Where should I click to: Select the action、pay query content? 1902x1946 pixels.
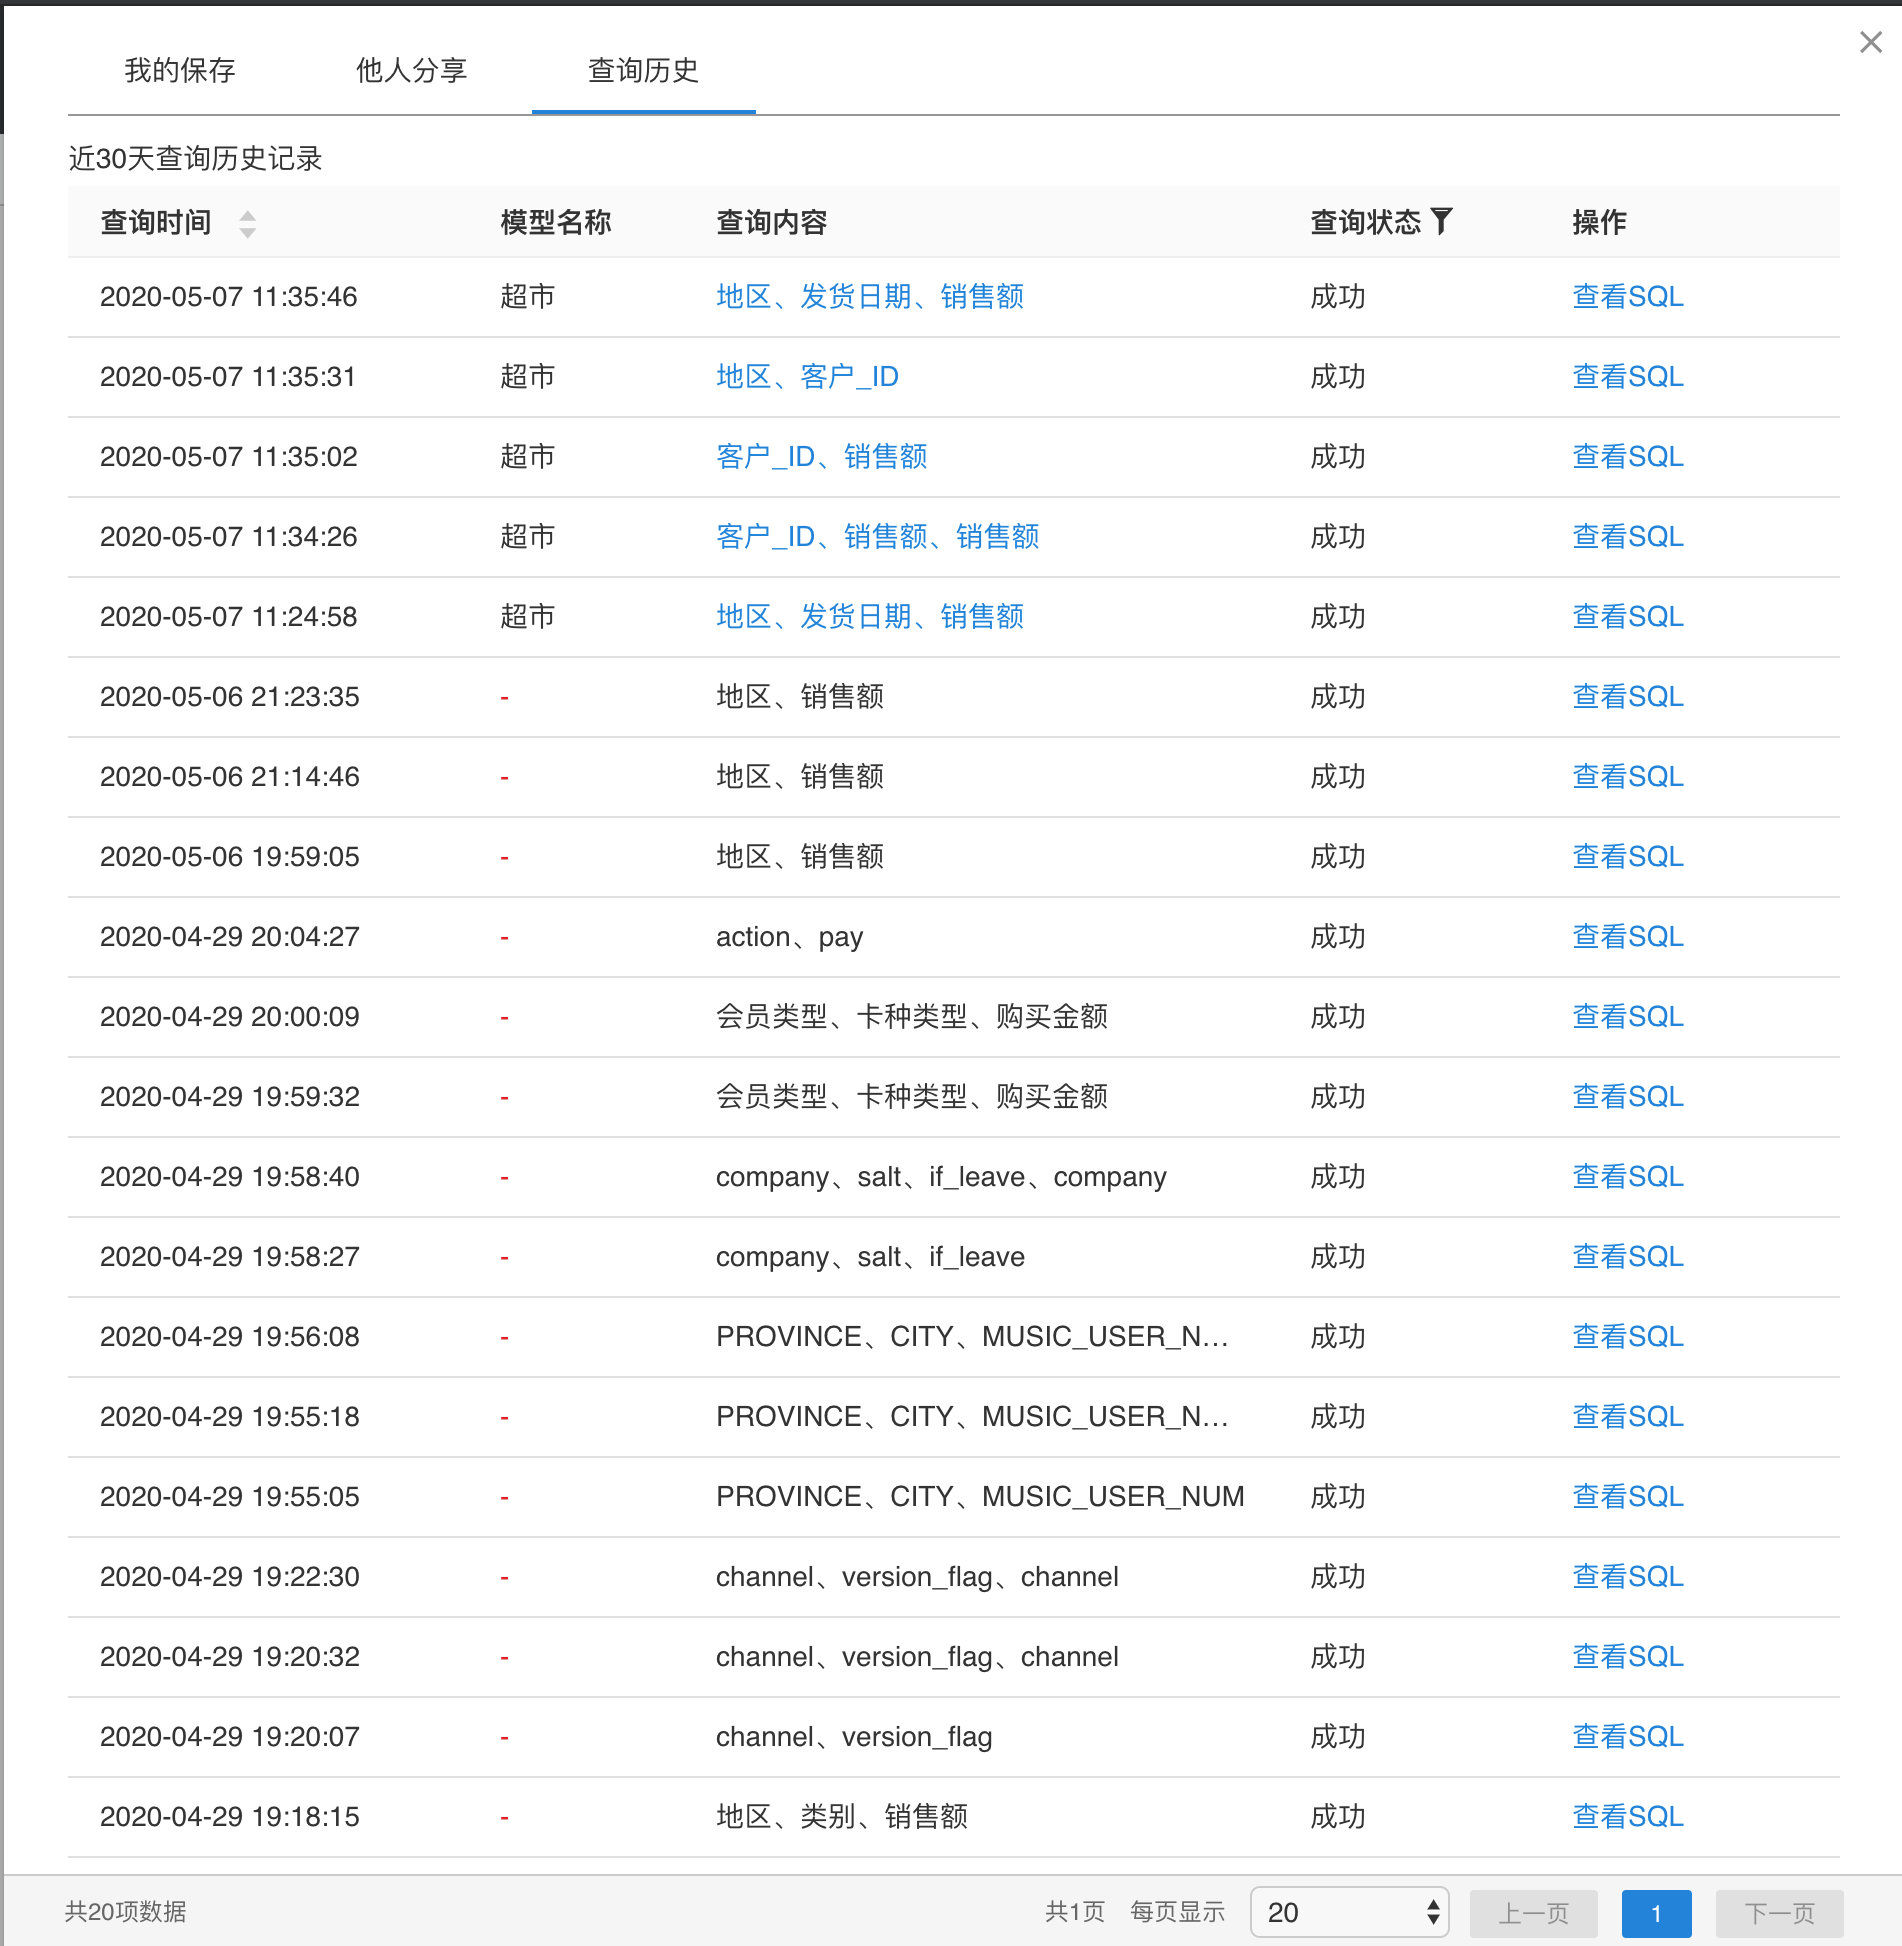coord(789,937)
